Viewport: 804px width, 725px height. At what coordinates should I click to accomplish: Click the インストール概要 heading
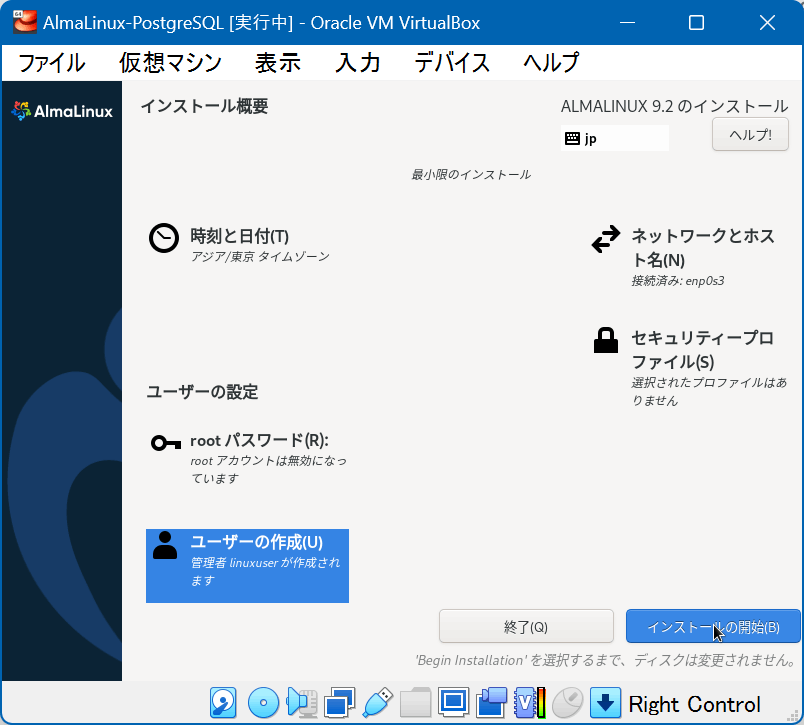coord(205,106)
